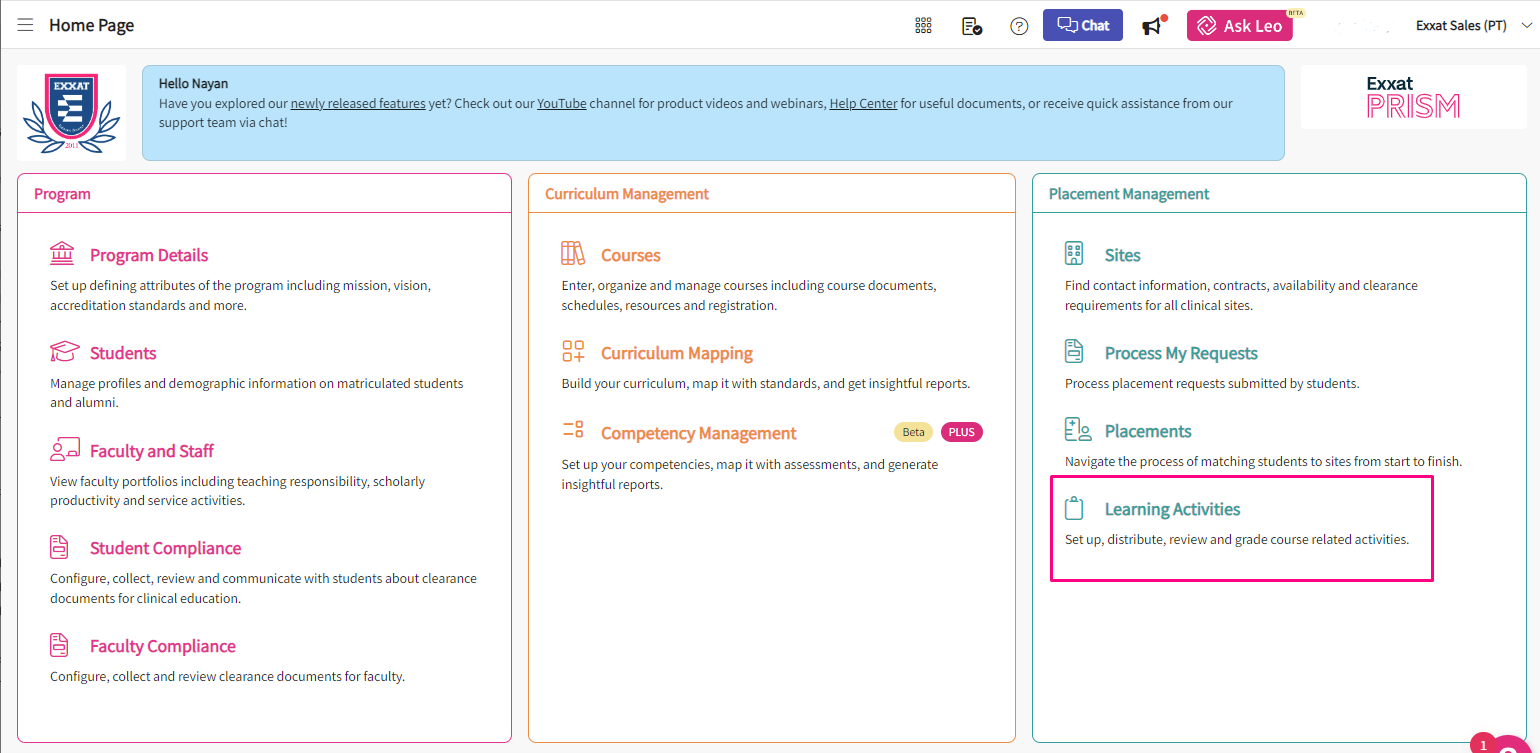Click the Process My Requests icon
The image size is (1540, 753).
click(x=1075, y=352)
